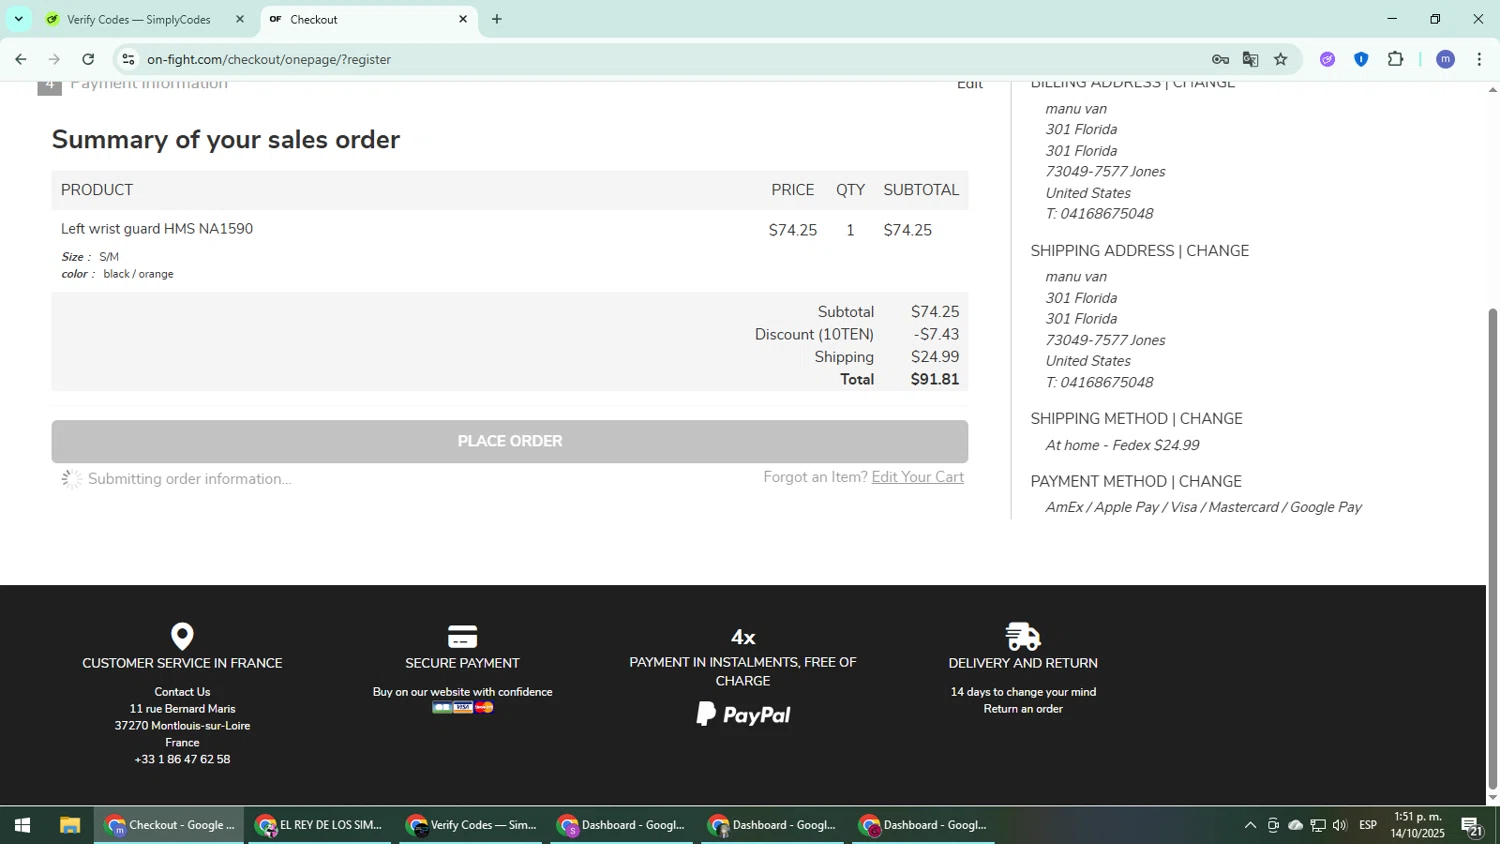Change the shipping method
The width and height of the screenshot is (1500, 844).
pyautogui.click(x=1211, y=419)
